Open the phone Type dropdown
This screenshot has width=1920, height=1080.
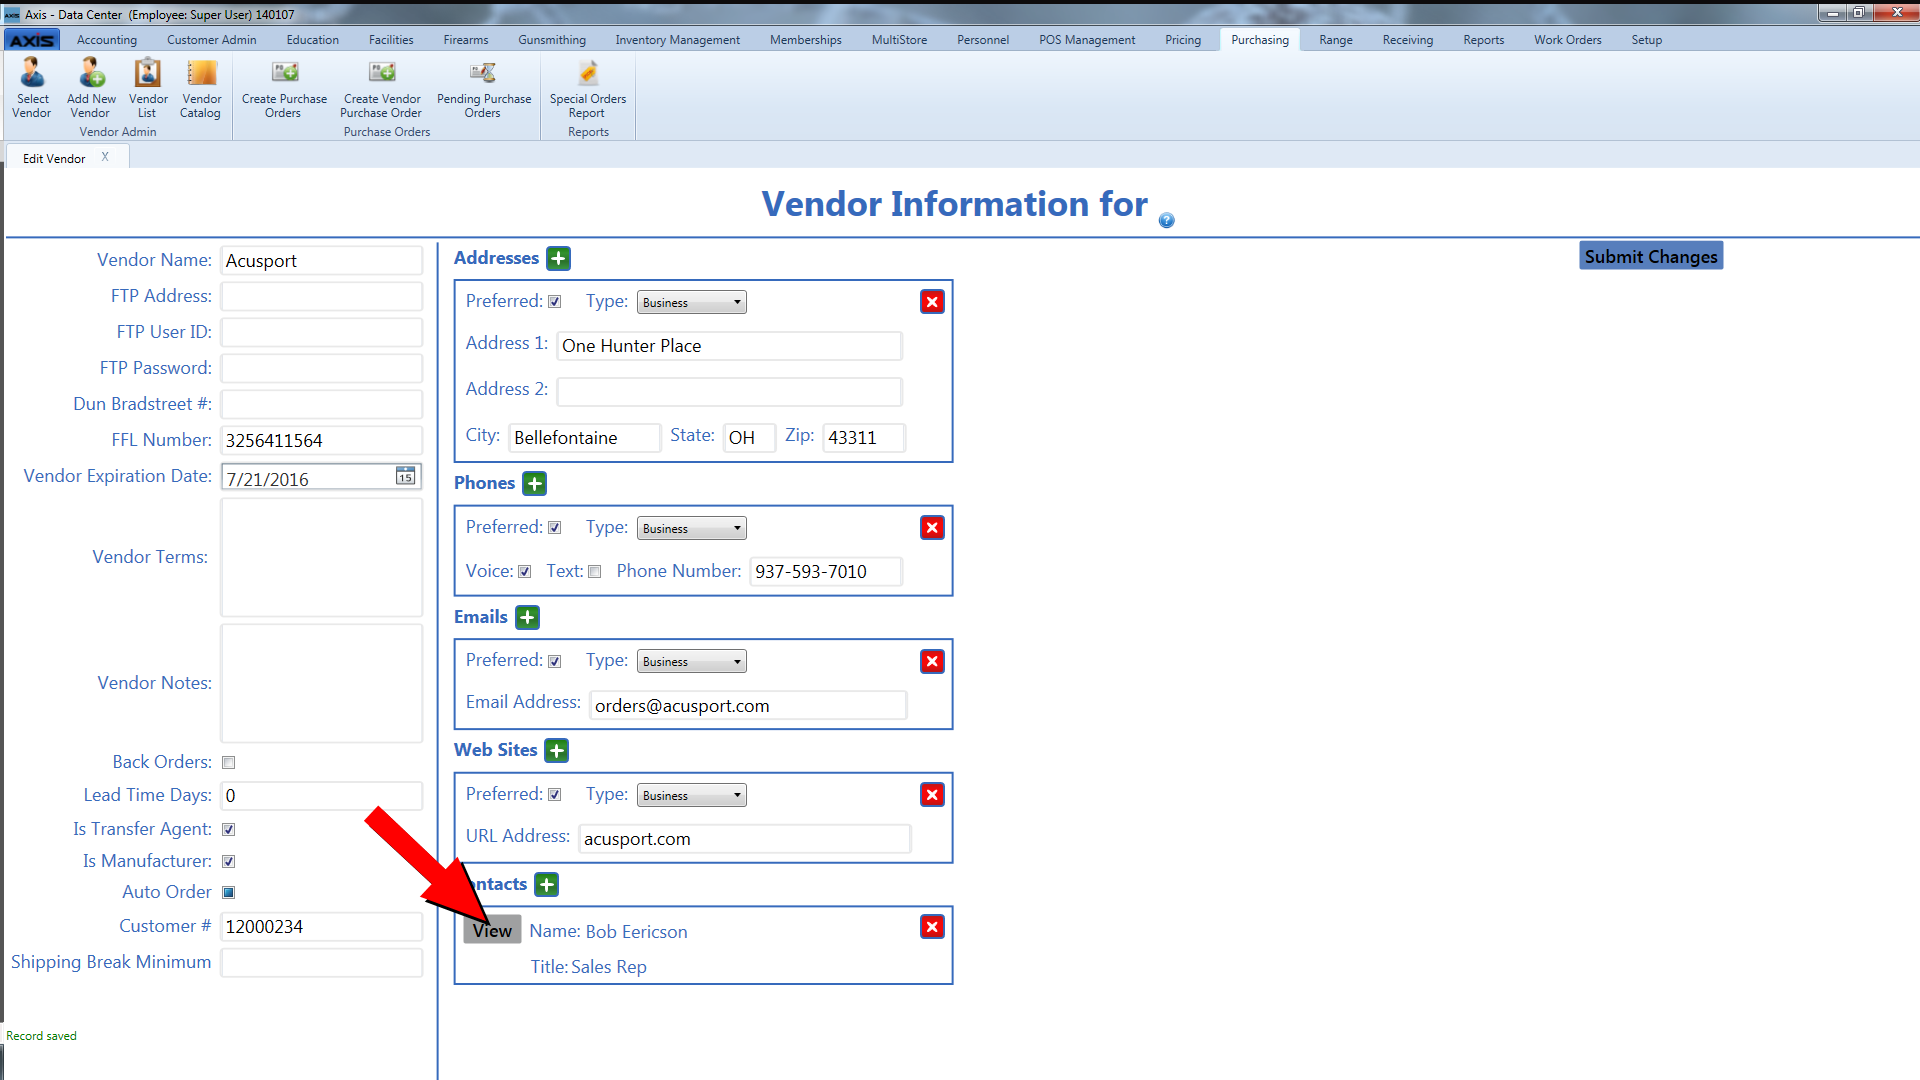[x=692, y=529]
